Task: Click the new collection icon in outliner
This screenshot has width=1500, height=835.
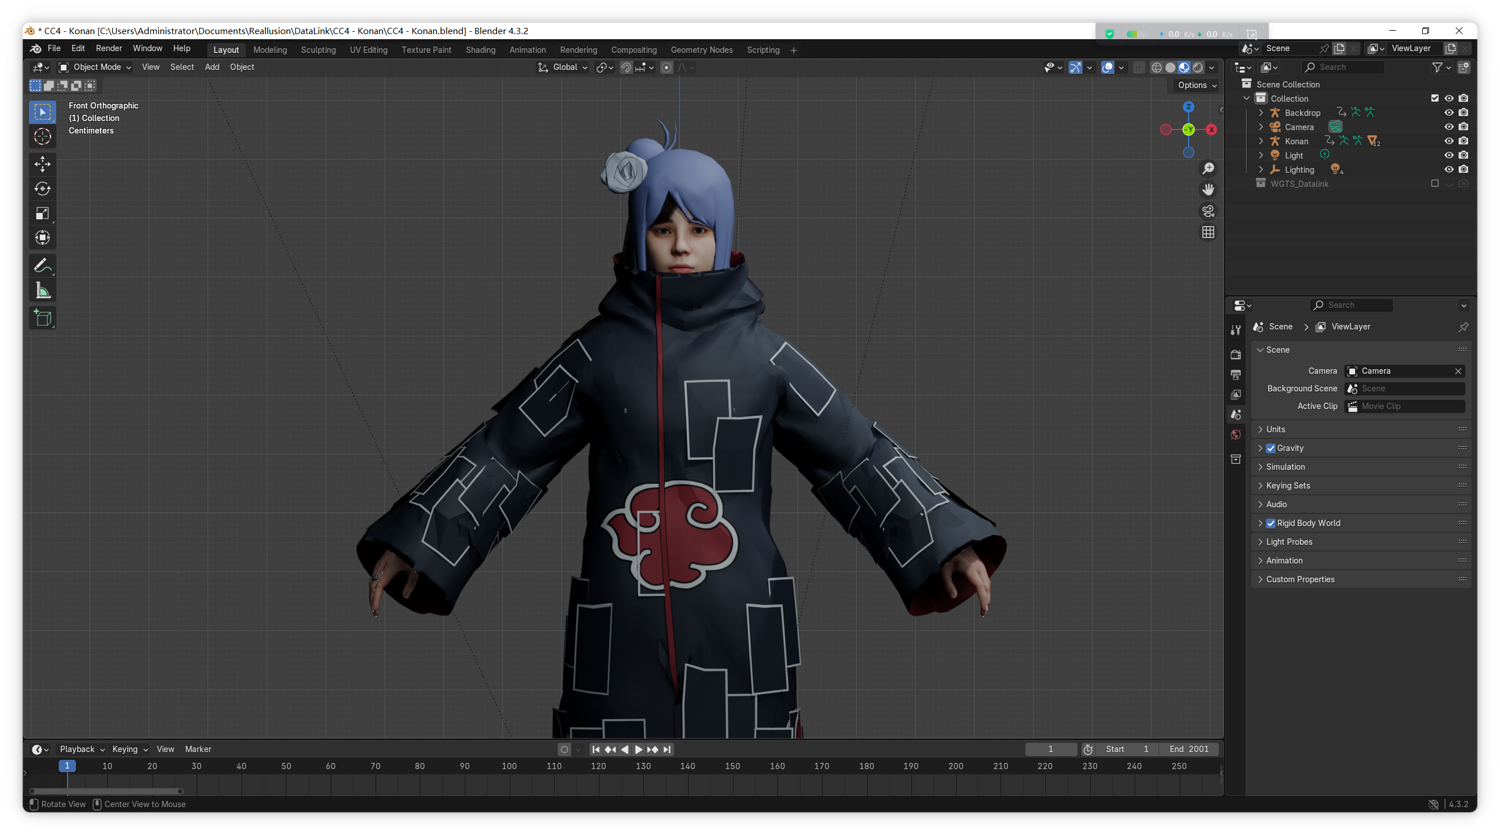Action: (1463, 67)
